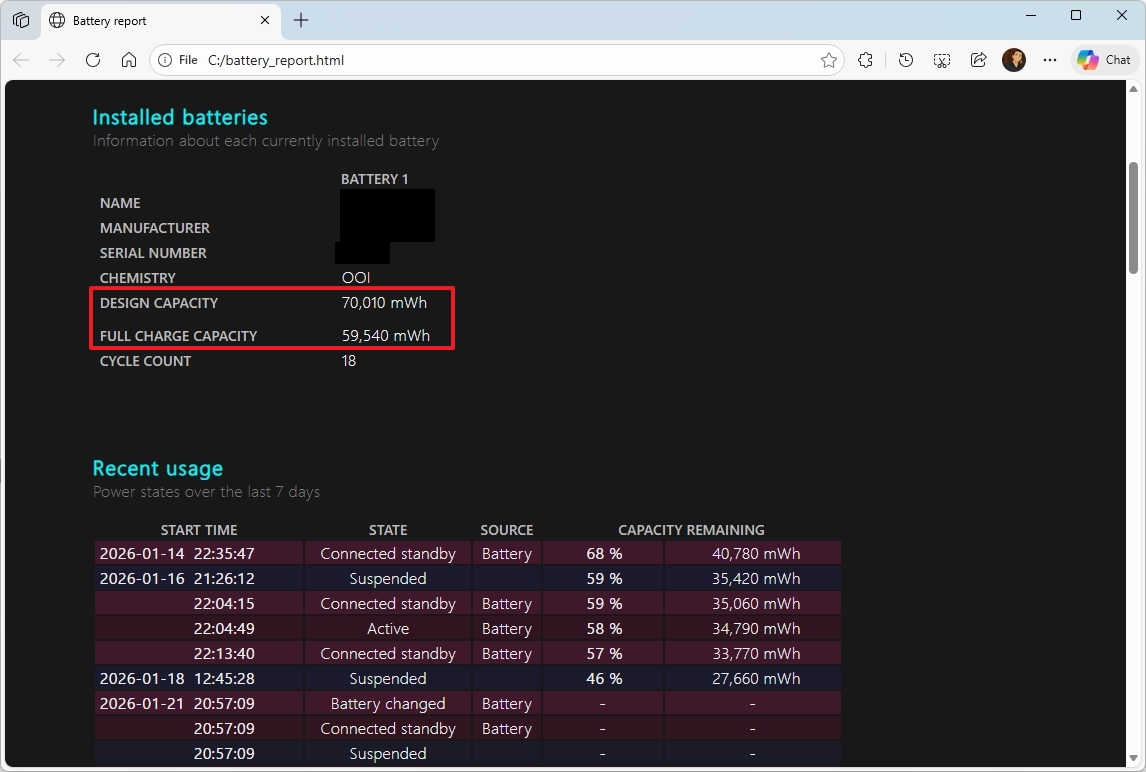The width and height of the screenshot is (1146, 772).
Task: Open a new browser tab
Action: (300, 19)
